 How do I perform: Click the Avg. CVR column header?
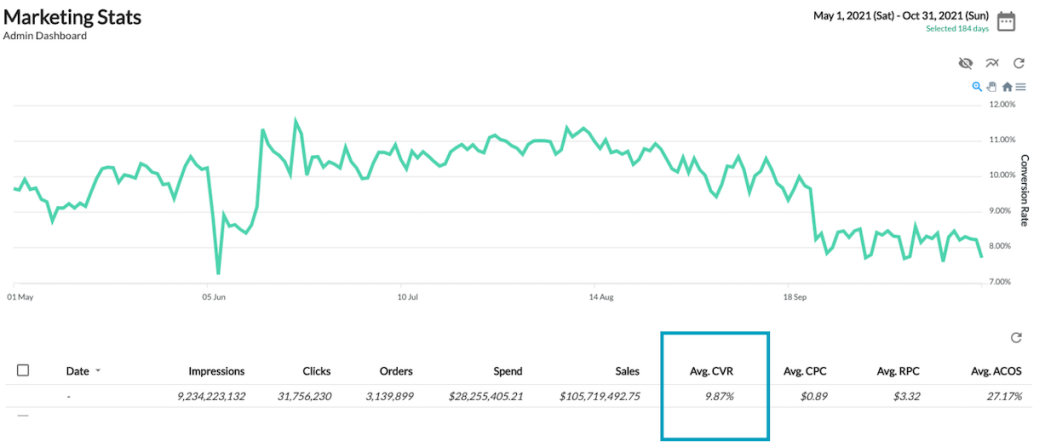tap(712, 371)
